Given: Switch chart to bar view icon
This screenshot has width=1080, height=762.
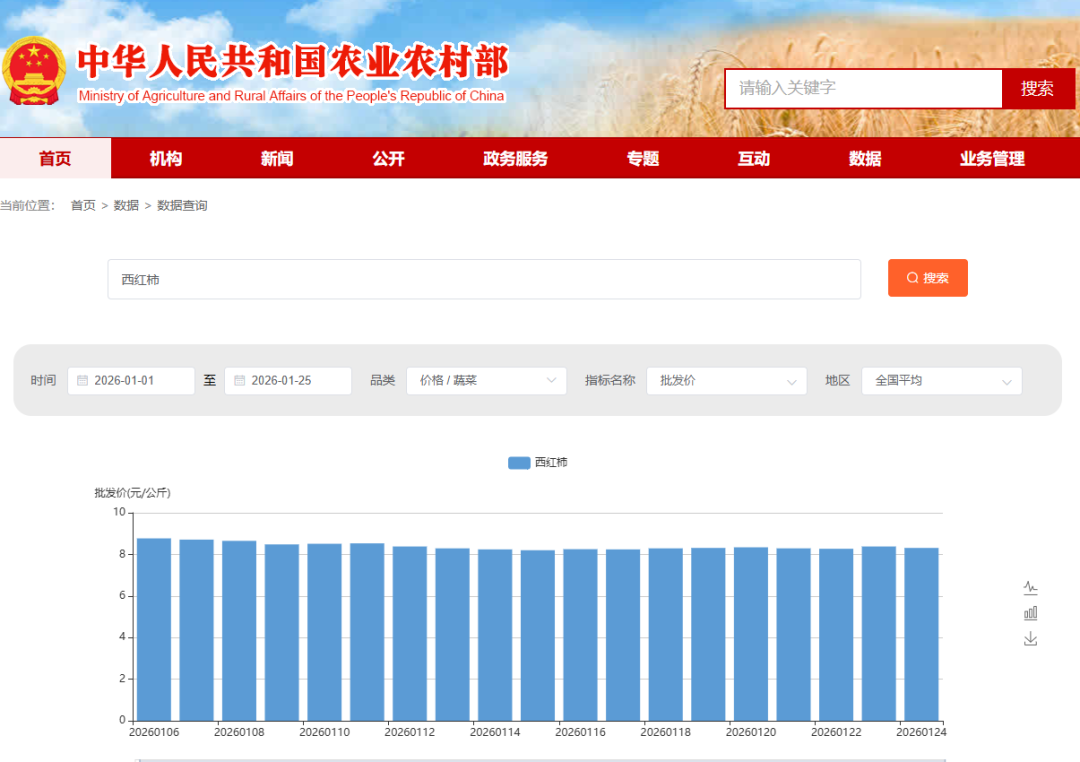Looking at the screenshot, I should click(x=1030, y=613).
